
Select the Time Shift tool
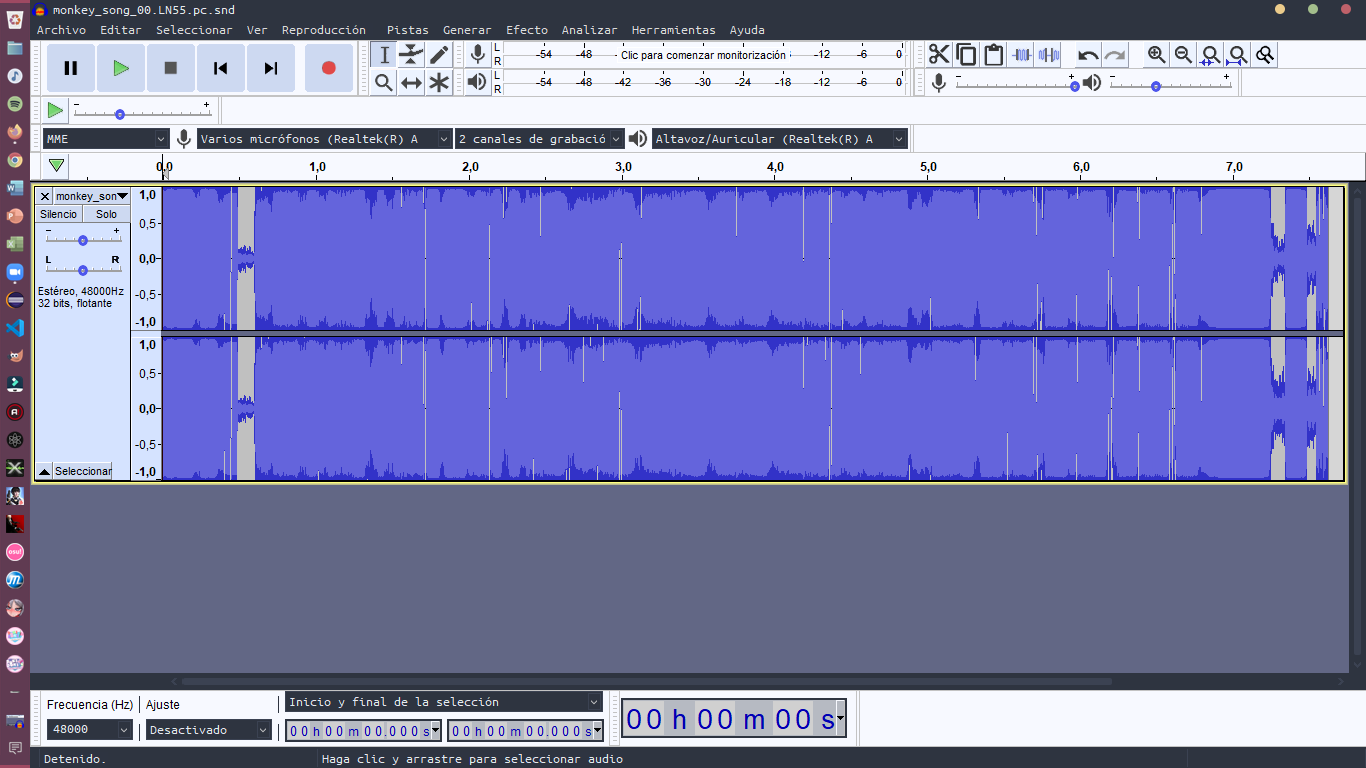[x=411, y=82]
